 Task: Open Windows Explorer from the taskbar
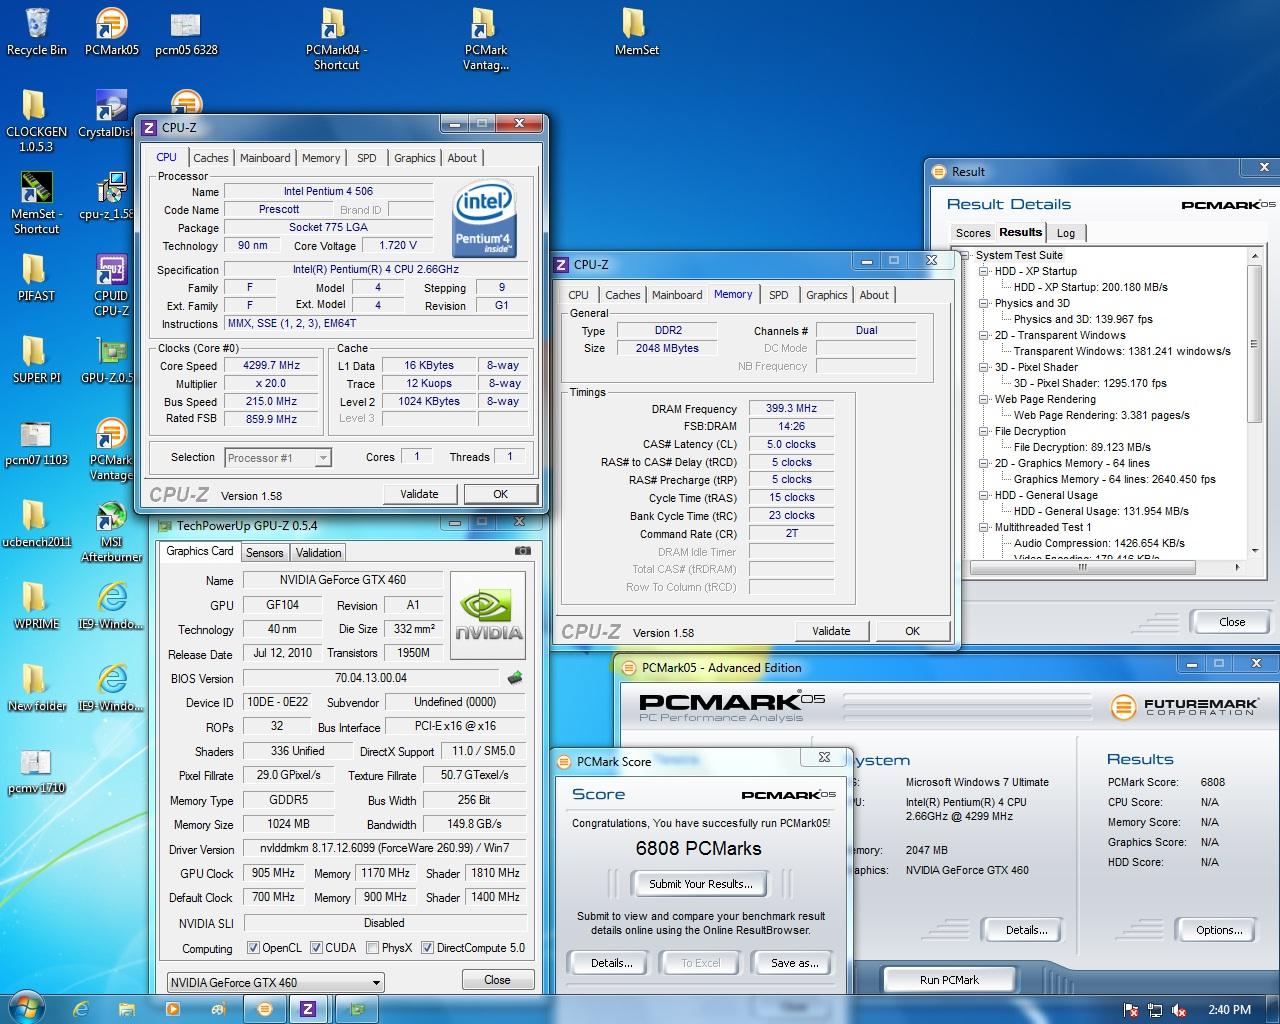pyautogui.click(x=127, y=1009)
